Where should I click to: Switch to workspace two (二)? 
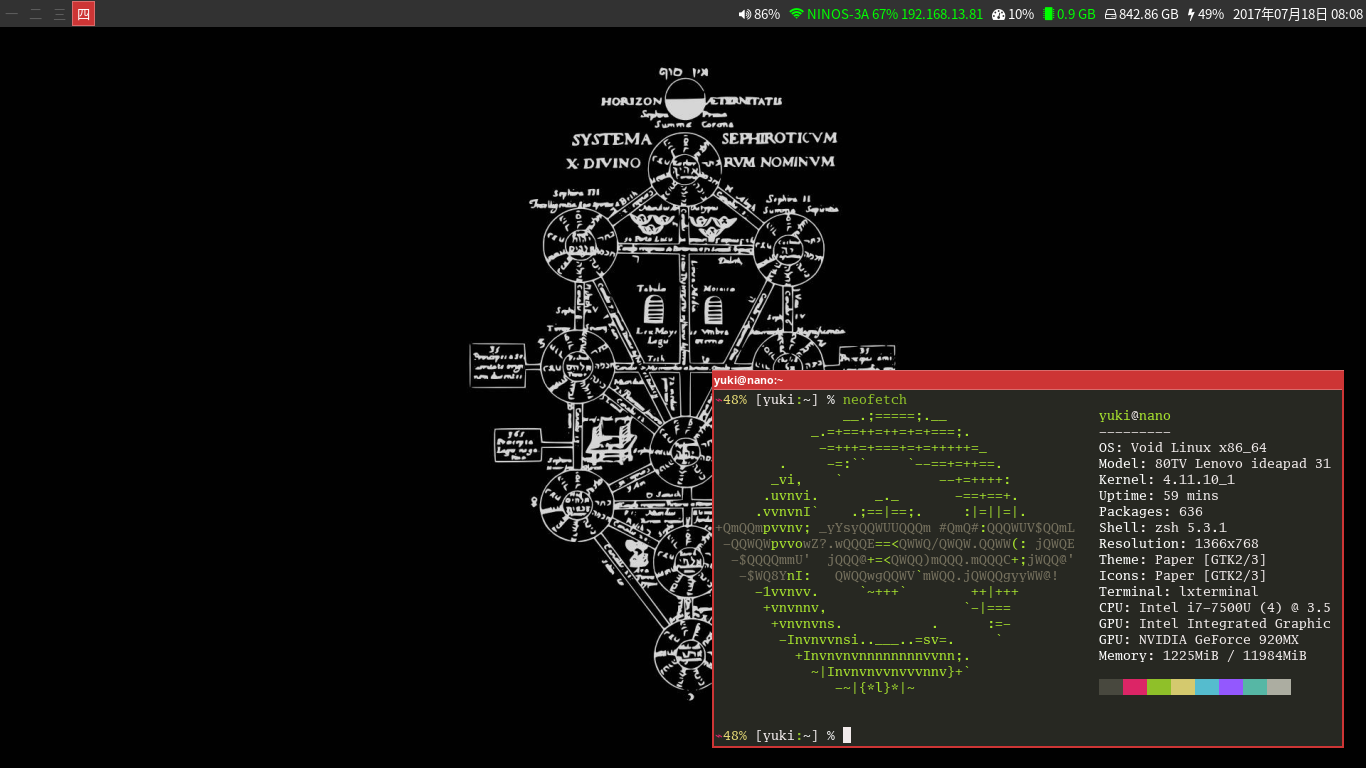(x=36, y=14)
